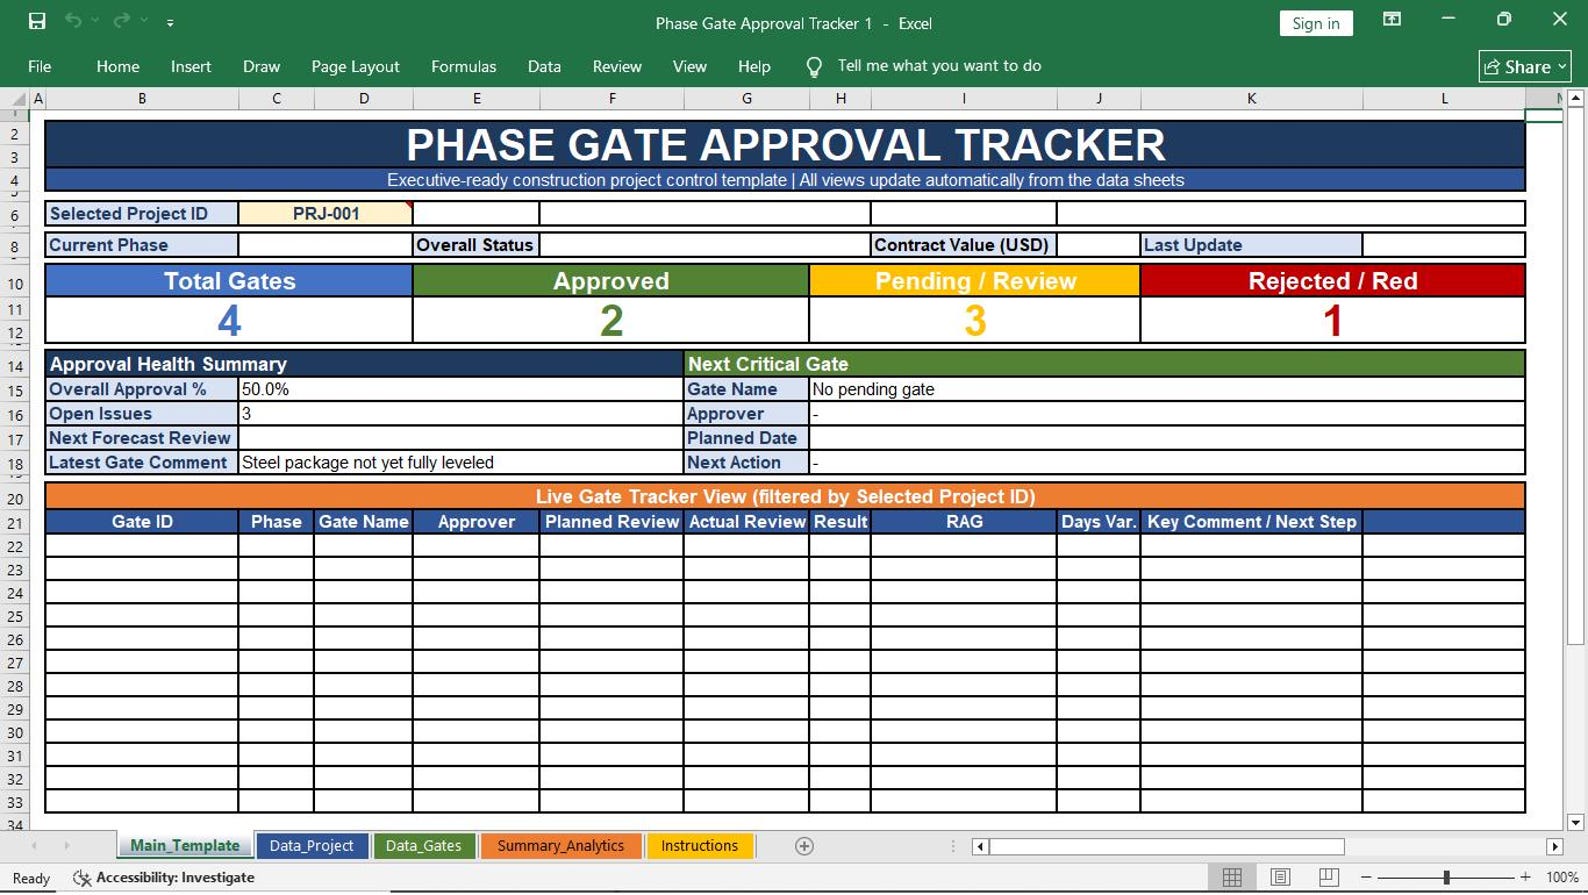Open the Help ribbon tab

[754, 66]
